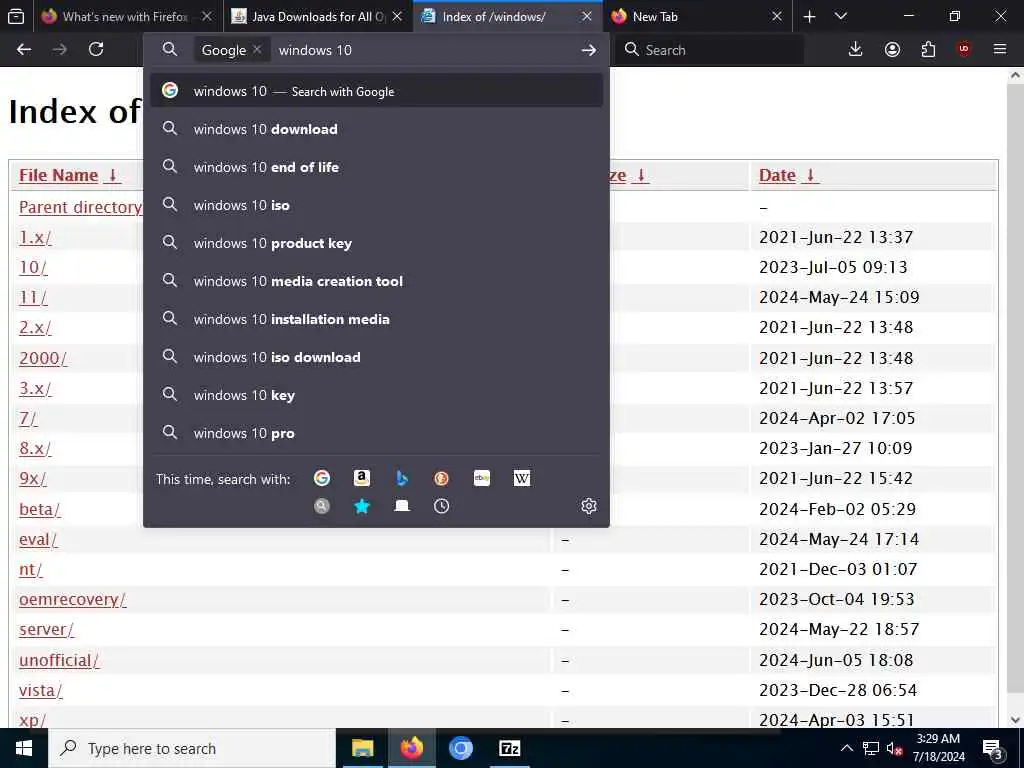
Task: Search this time with Amazon icon
Action: tap(362, 479)
